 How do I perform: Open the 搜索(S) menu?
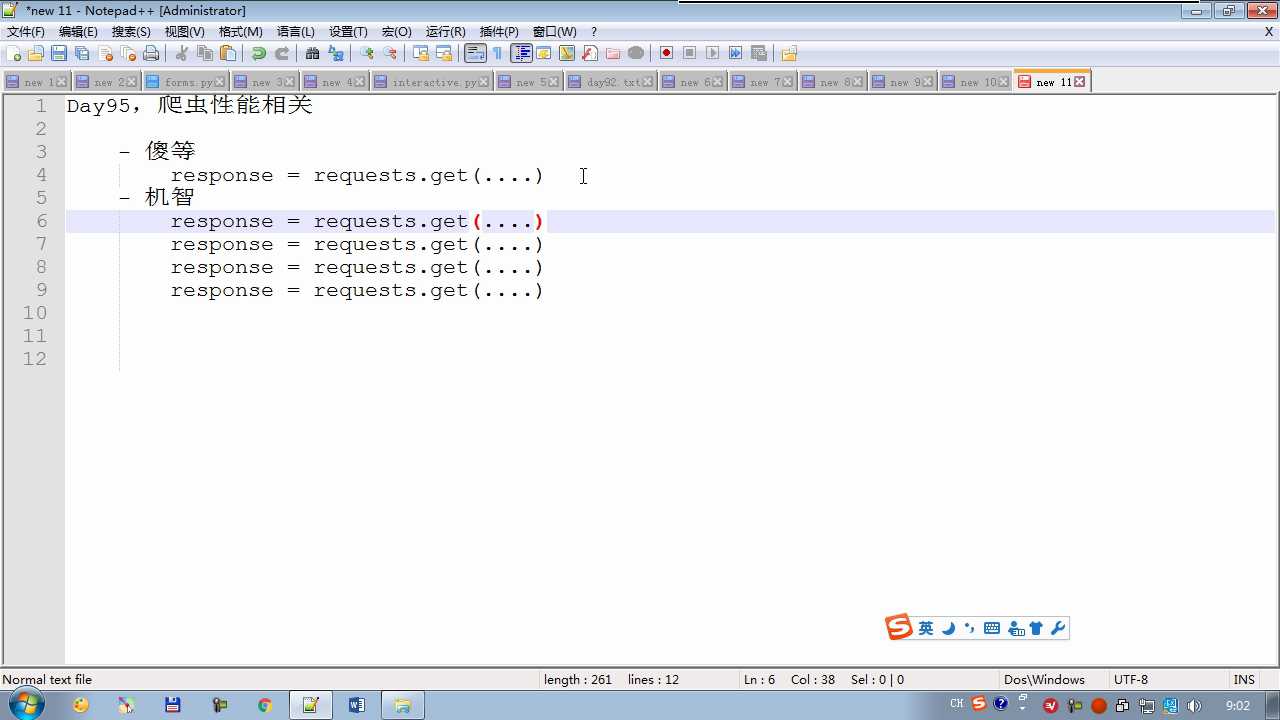coord(131,32)
